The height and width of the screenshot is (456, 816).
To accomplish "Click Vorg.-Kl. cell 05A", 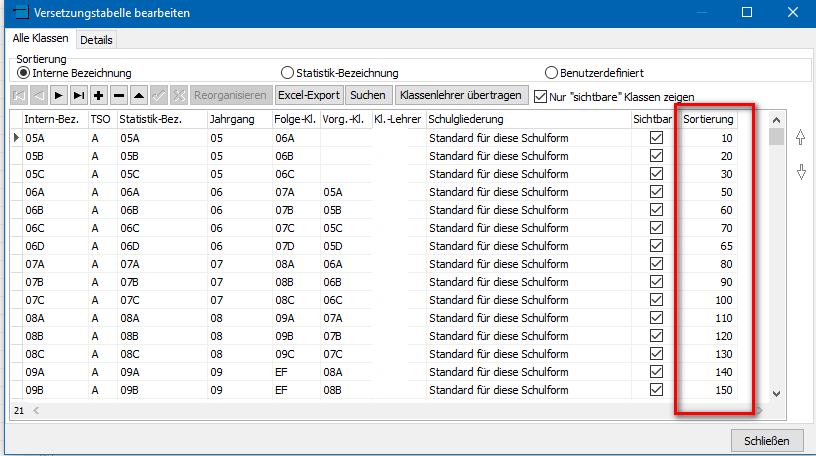I will 346,192.
